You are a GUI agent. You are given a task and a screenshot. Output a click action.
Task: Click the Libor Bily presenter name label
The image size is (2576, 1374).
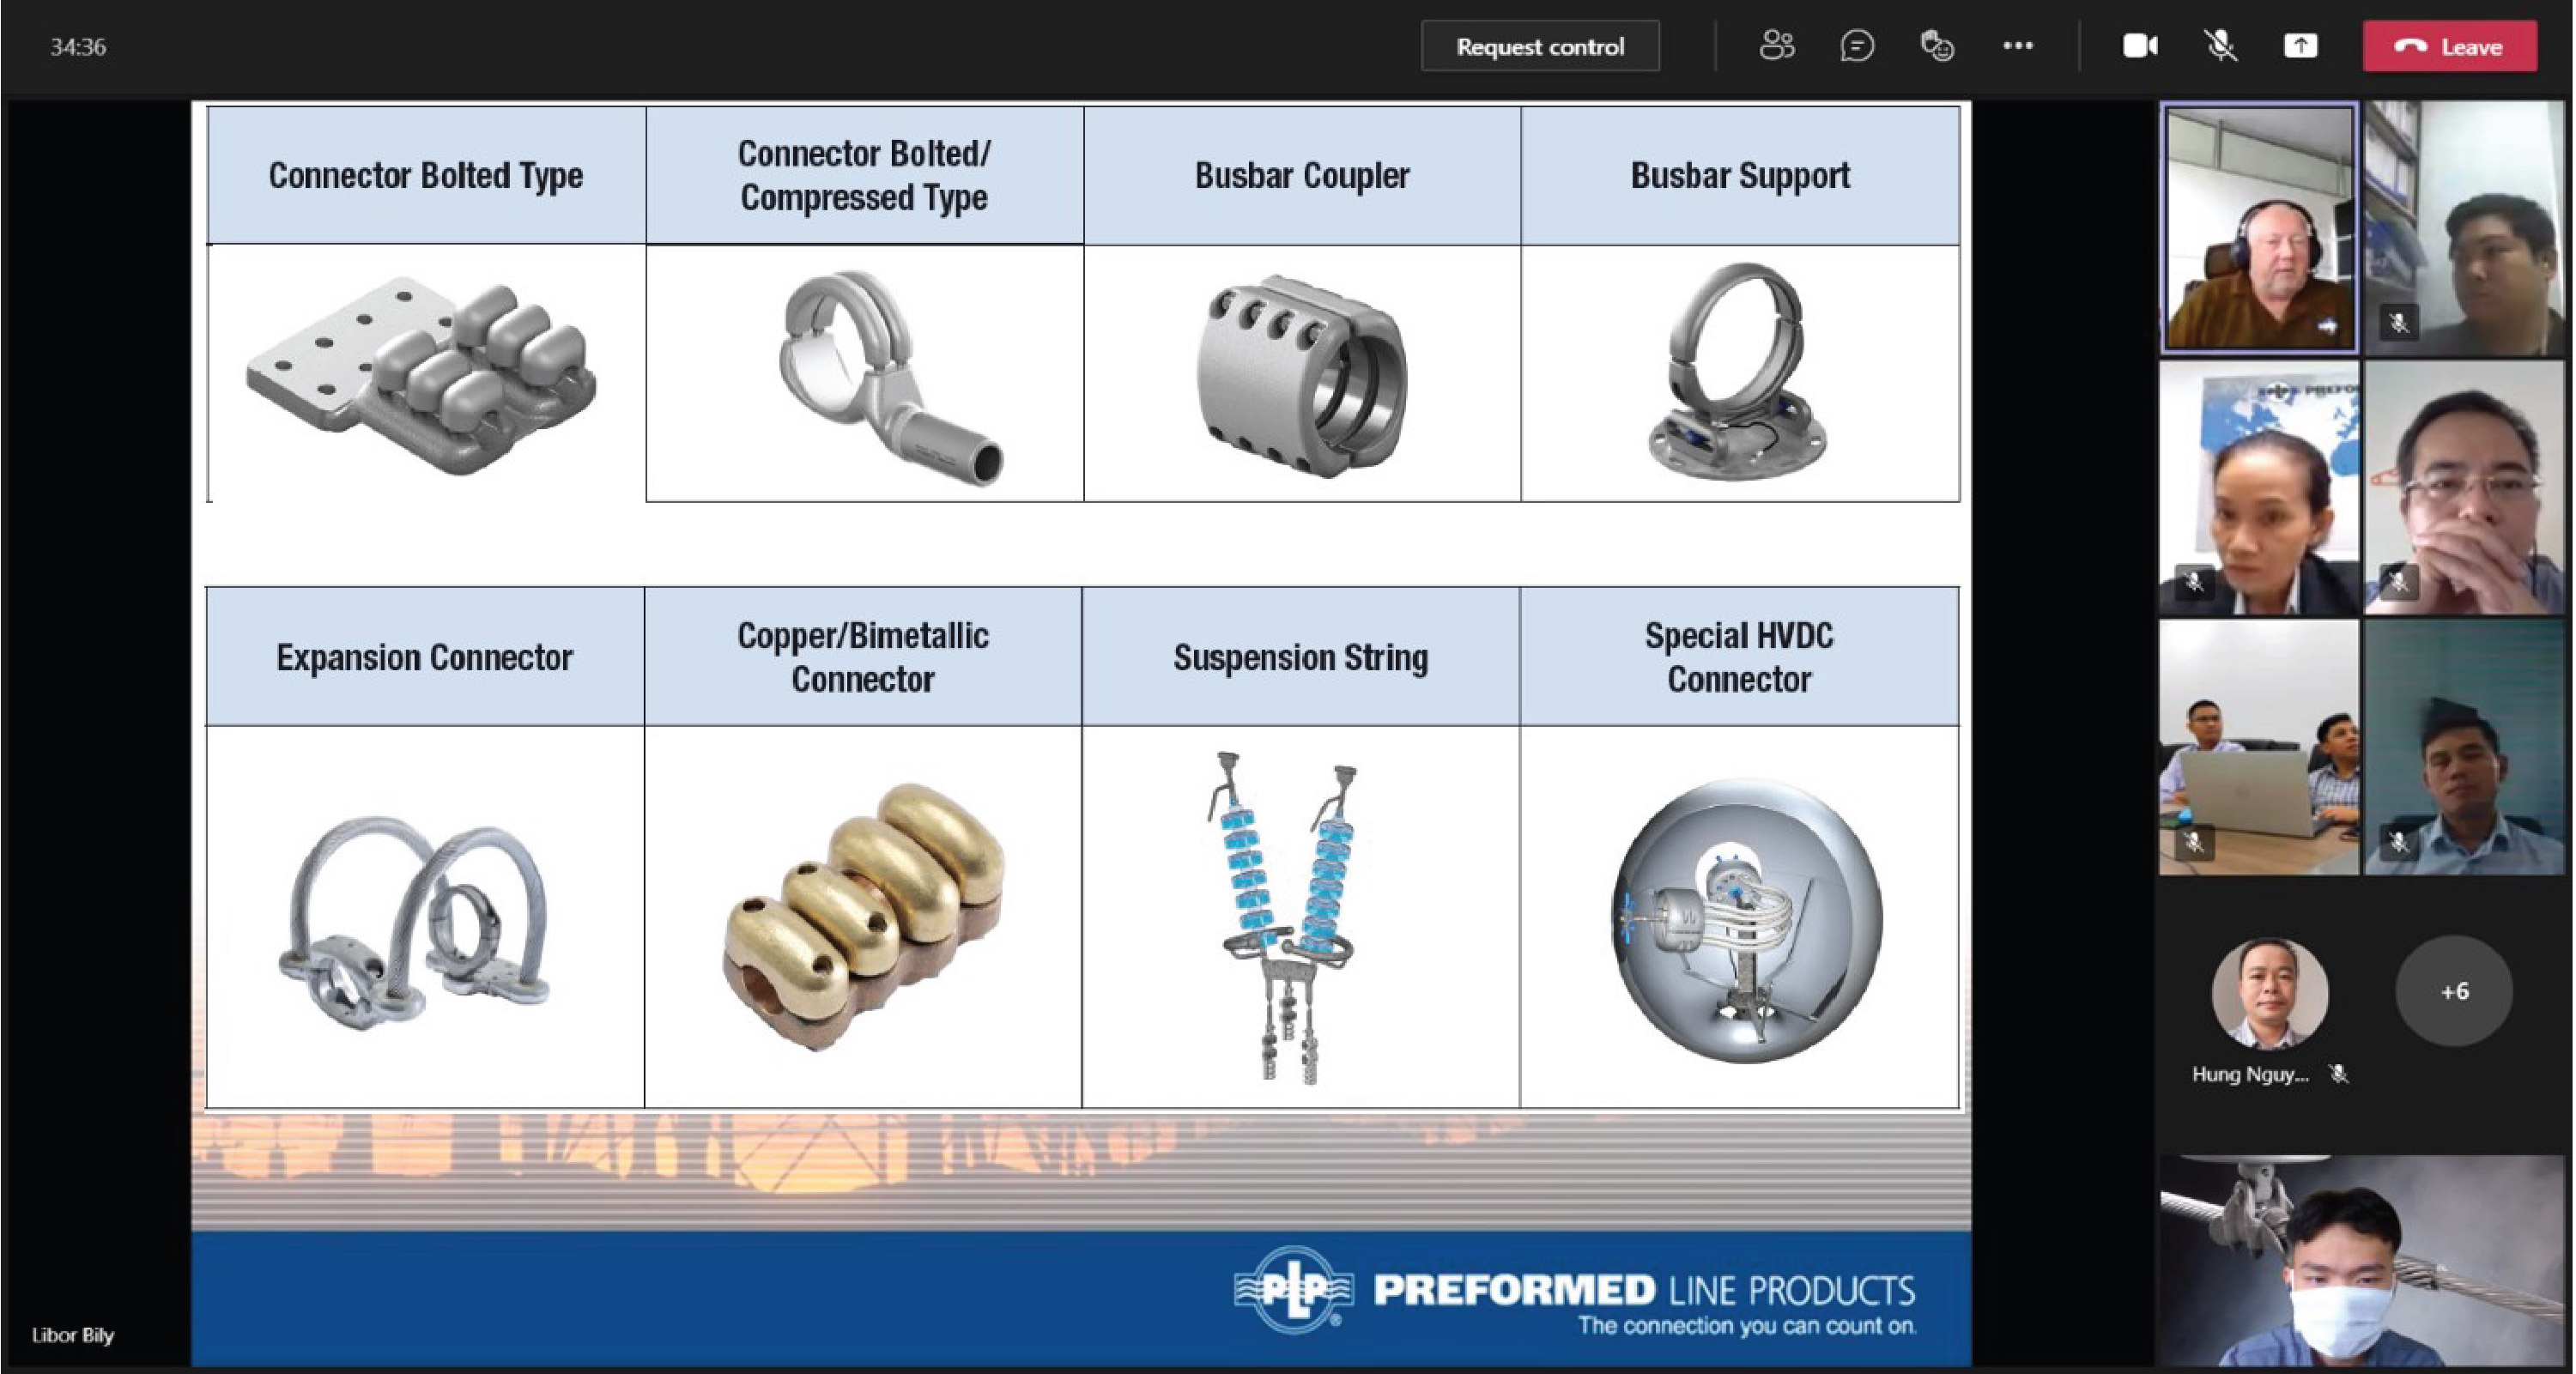[73, 1335]
